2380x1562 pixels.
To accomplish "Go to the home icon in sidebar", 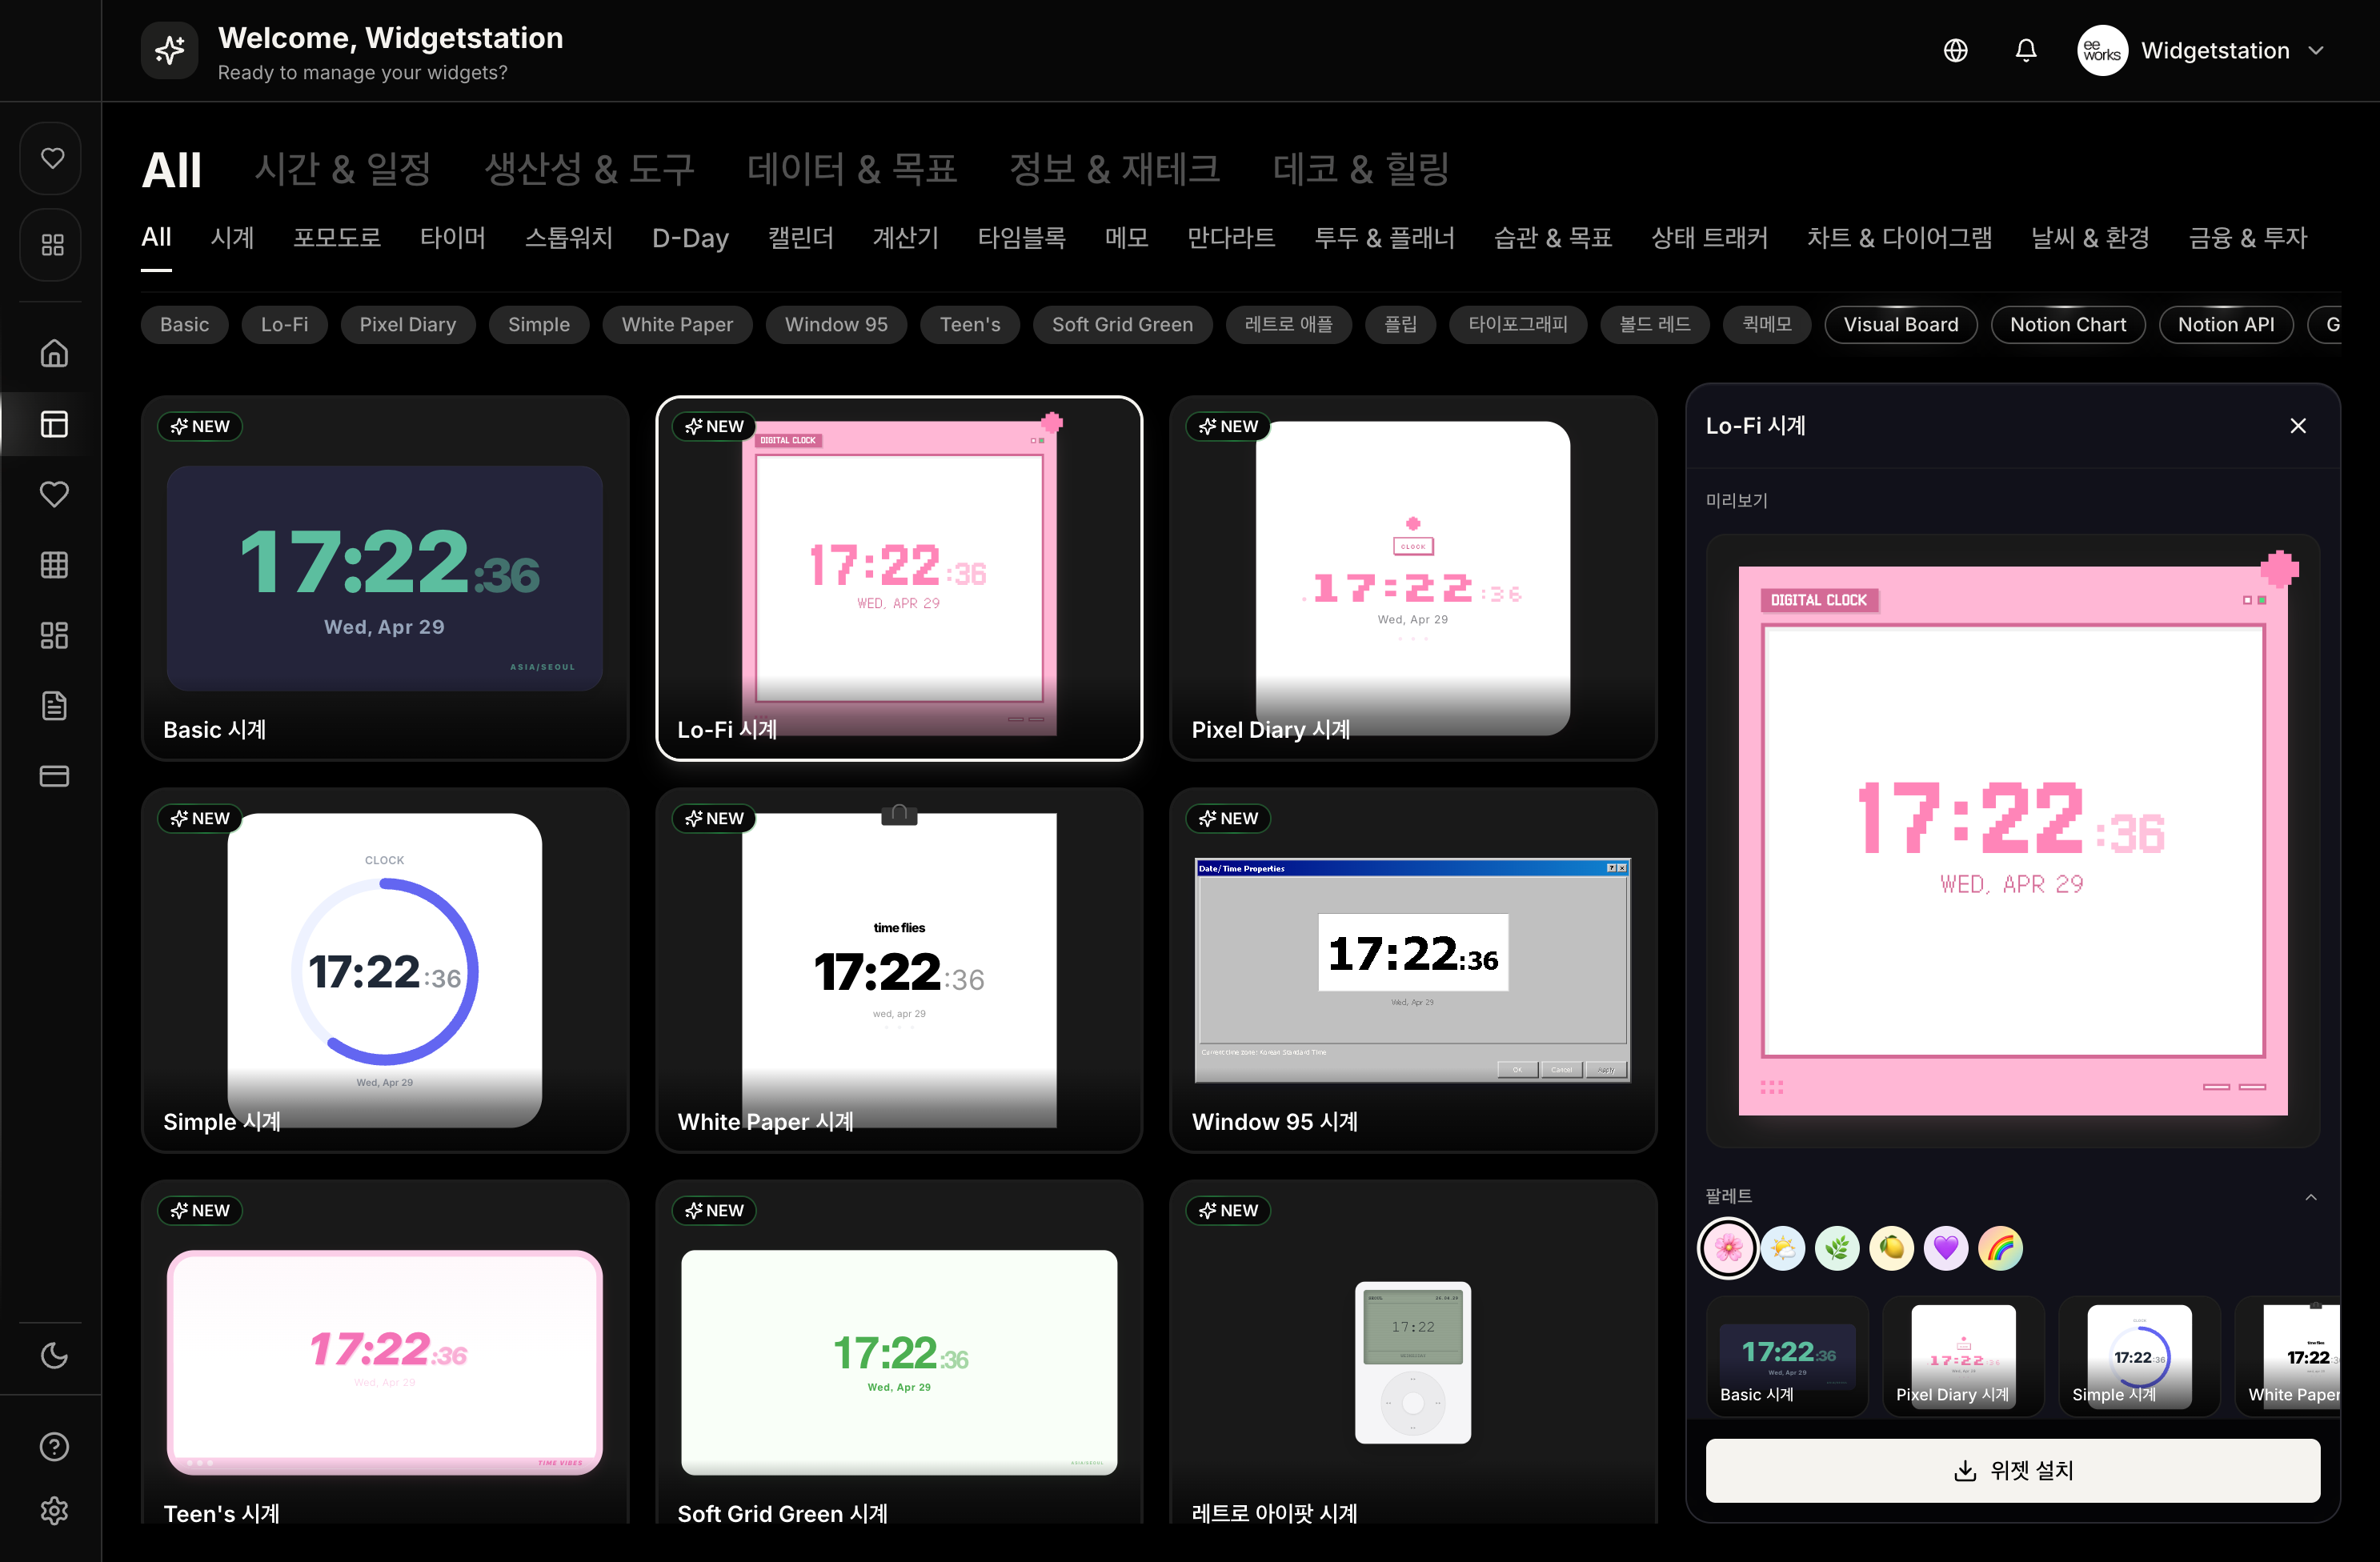I will point(54,353).
